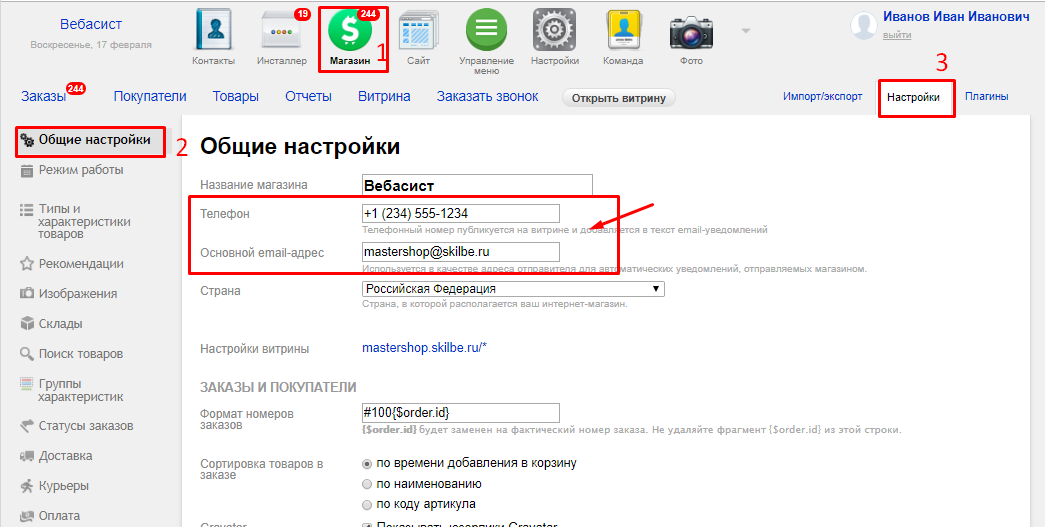Open the Настройки tab in shop

point(913,97)
